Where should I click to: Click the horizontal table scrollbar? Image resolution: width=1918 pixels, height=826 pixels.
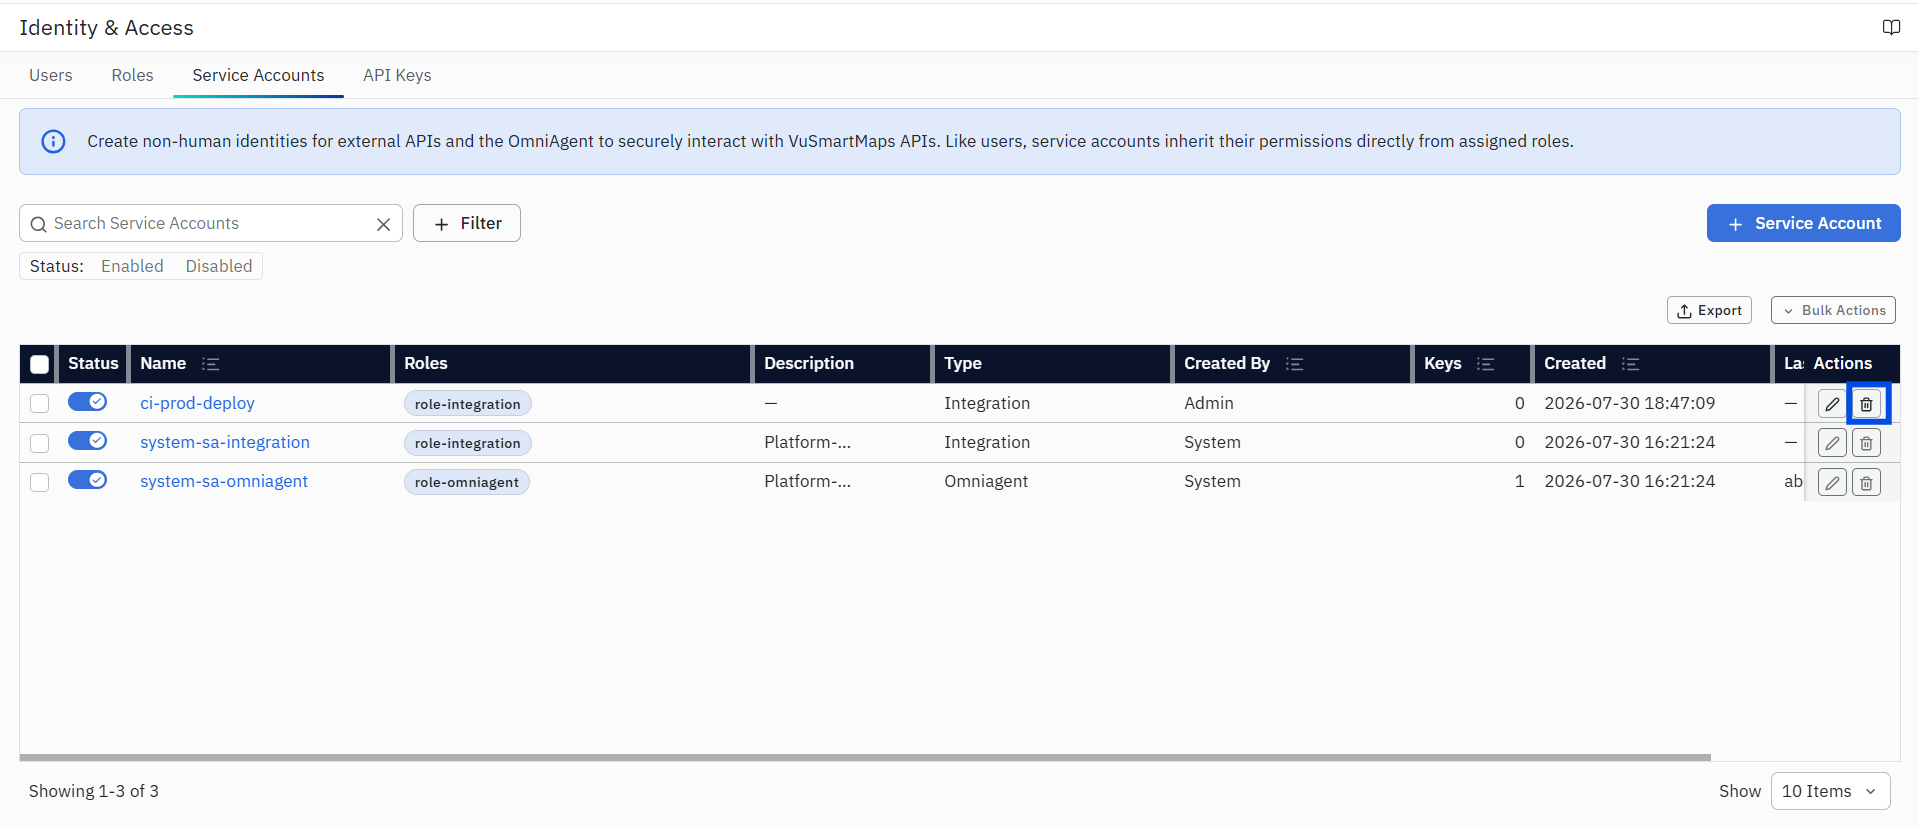click(865, 757)
